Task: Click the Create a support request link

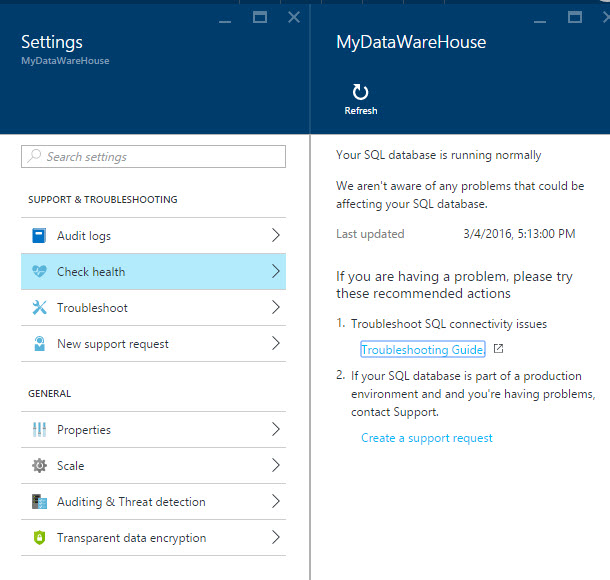Action: (x=427, y=438)
